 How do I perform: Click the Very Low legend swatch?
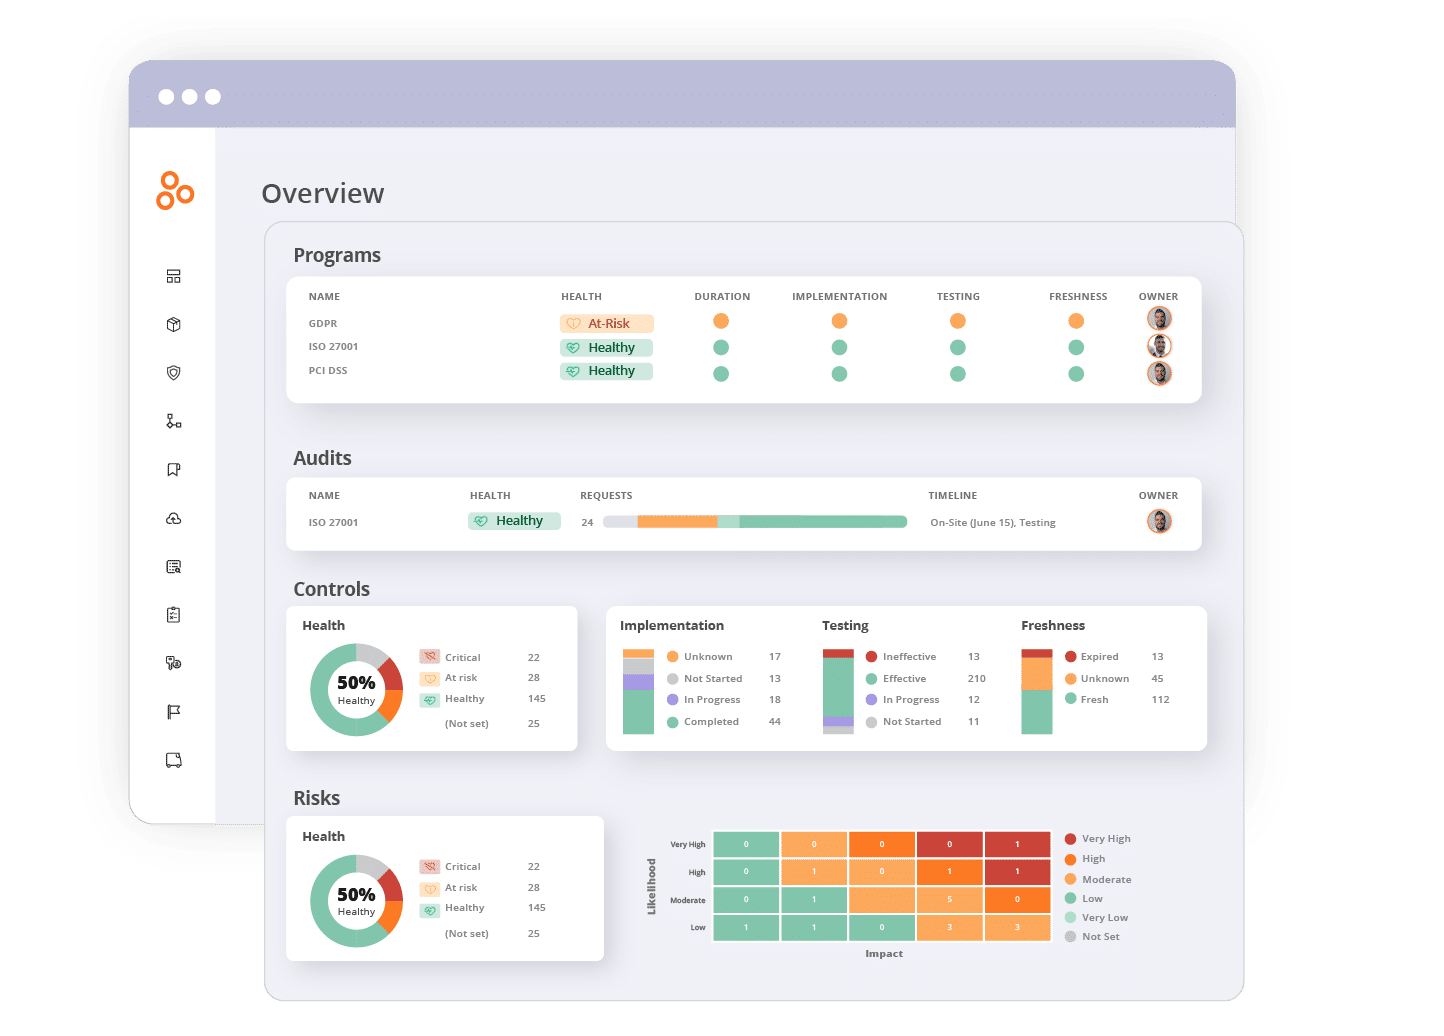pyautogui.click(x=1071, y=918)
